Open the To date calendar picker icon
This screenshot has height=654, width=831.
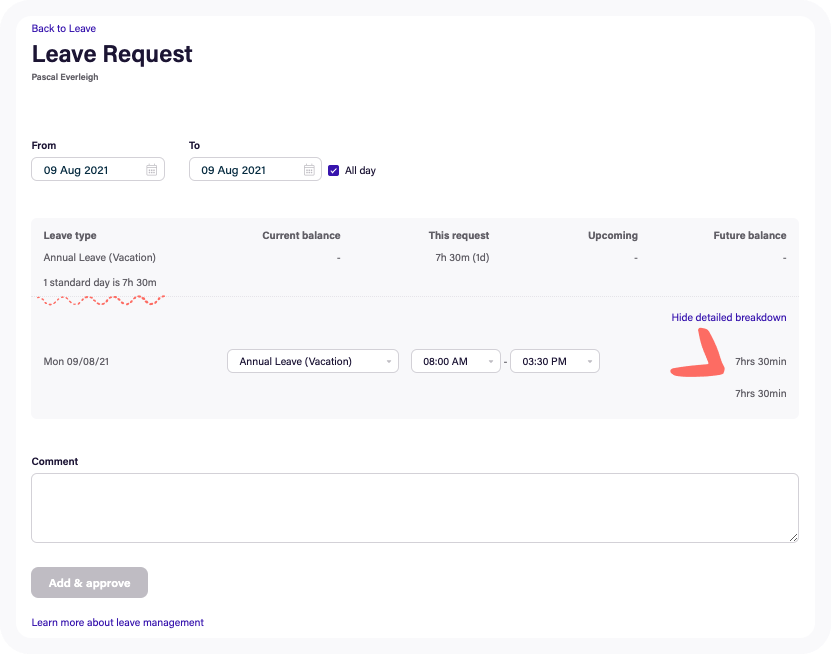(310, 170)
